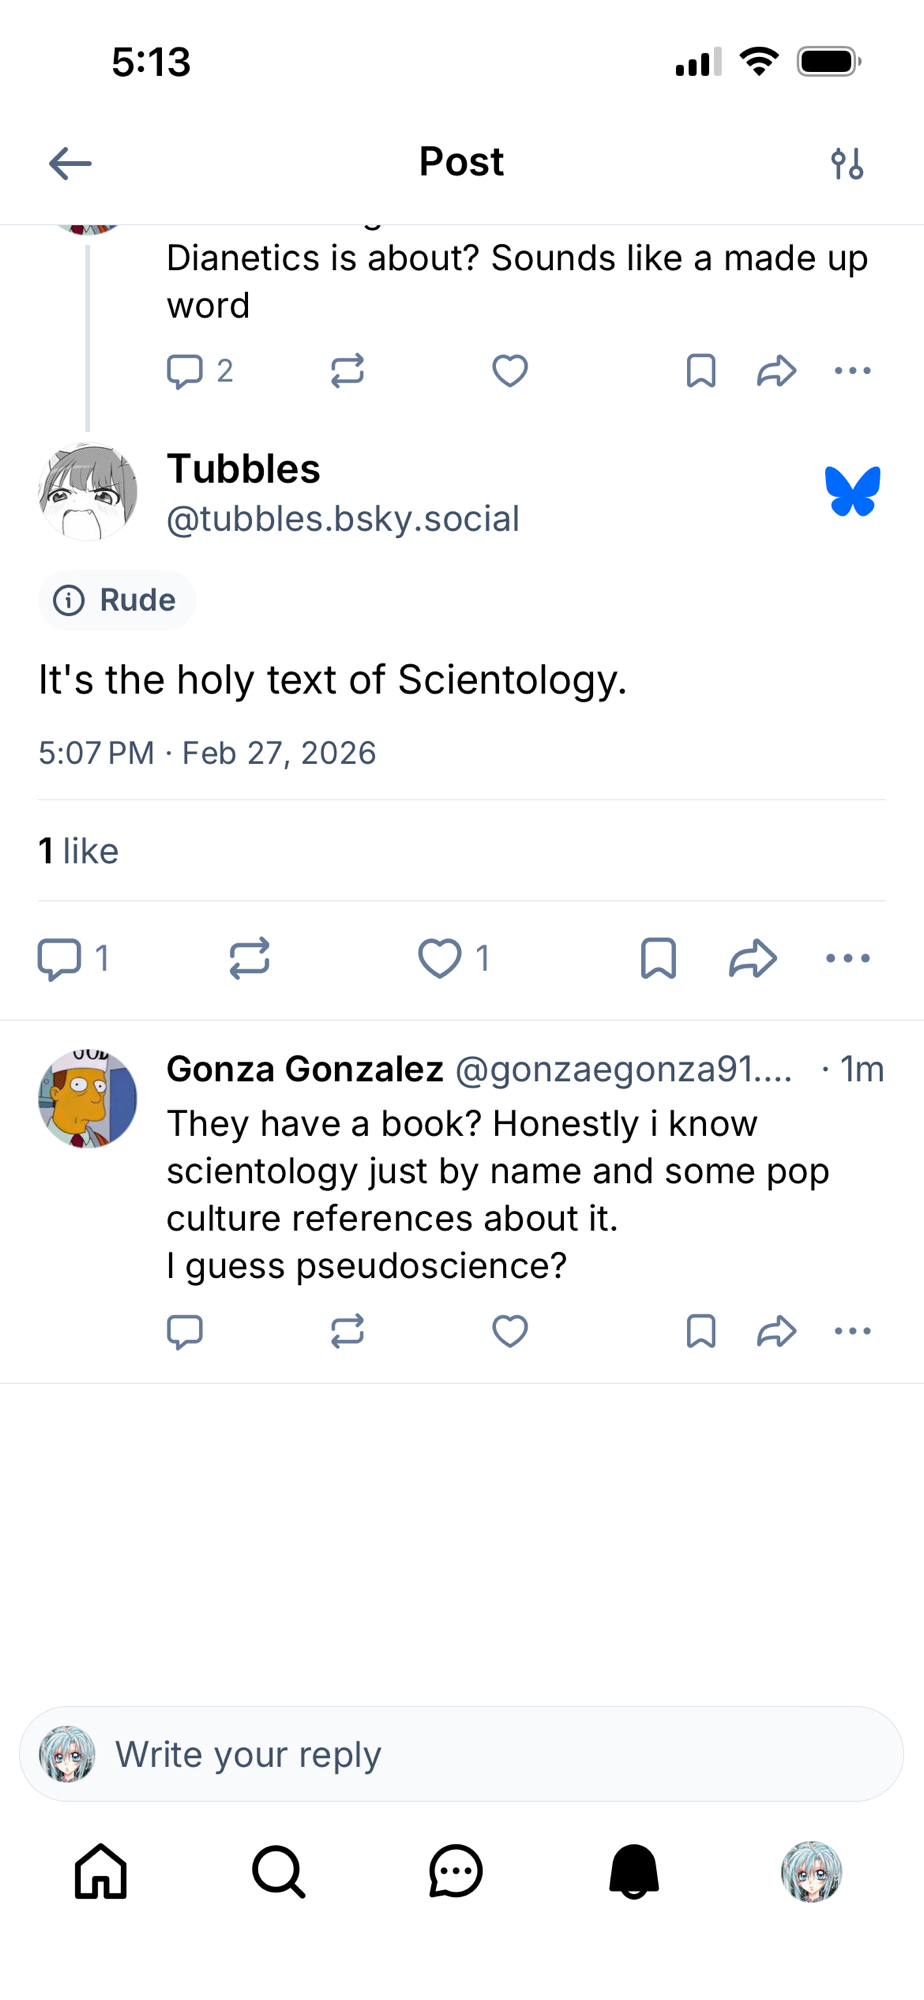
Task: Reply to Tubbles' Scientology post
Action: tap(60, 958)
